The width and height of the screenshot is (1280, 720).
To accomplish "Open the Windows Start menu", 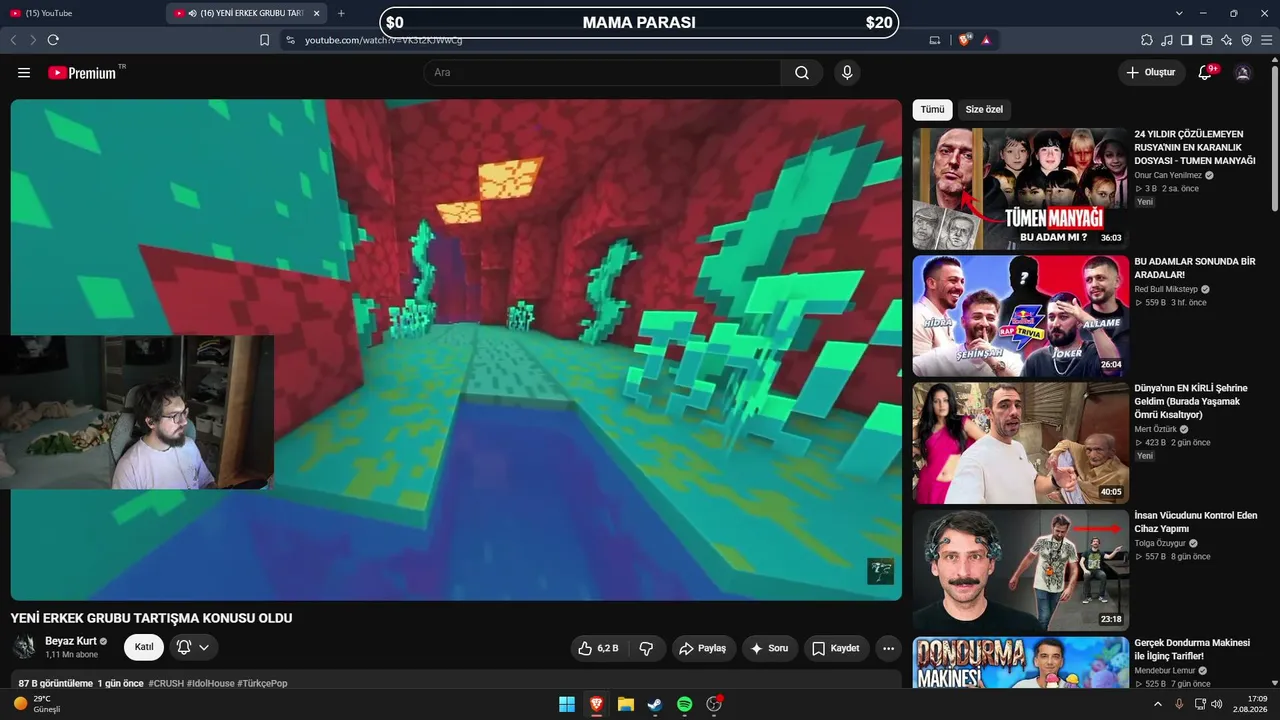I will tap(567, 704).
